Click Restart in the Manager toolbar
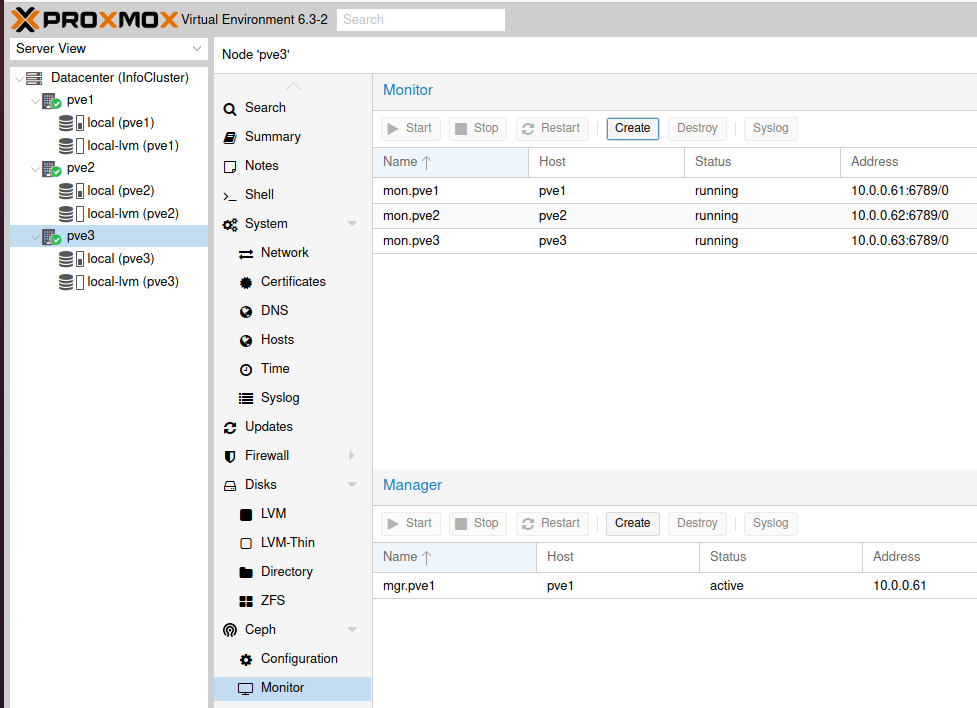Viewport: 977px width, 708px height. (x=552, y=524)
